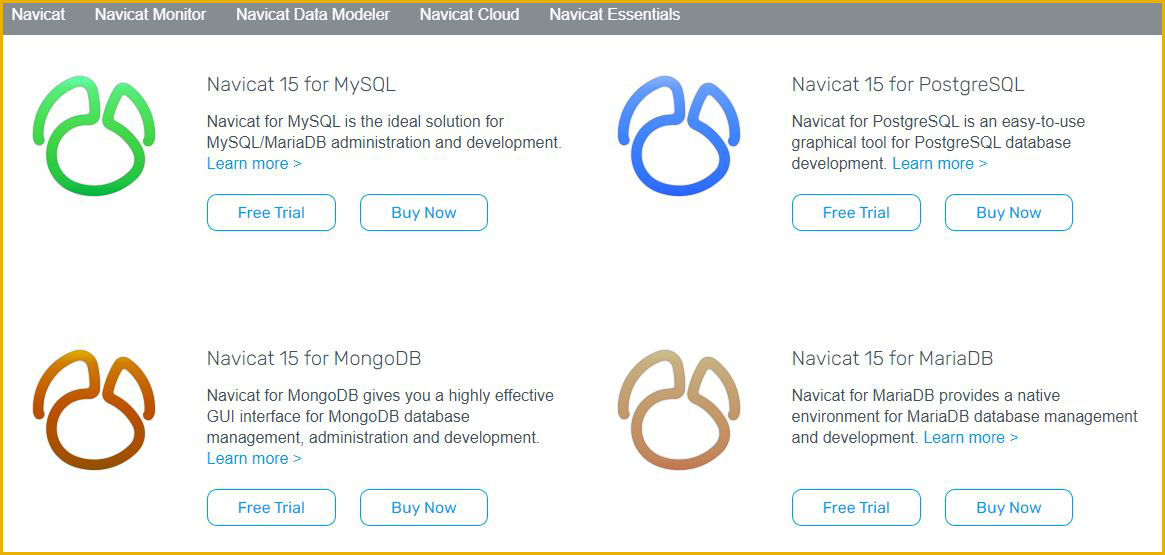Click the blue Navicat for PostgreSQL logo
Screen dimensions: 1165x555
click(x=679, y=135)
